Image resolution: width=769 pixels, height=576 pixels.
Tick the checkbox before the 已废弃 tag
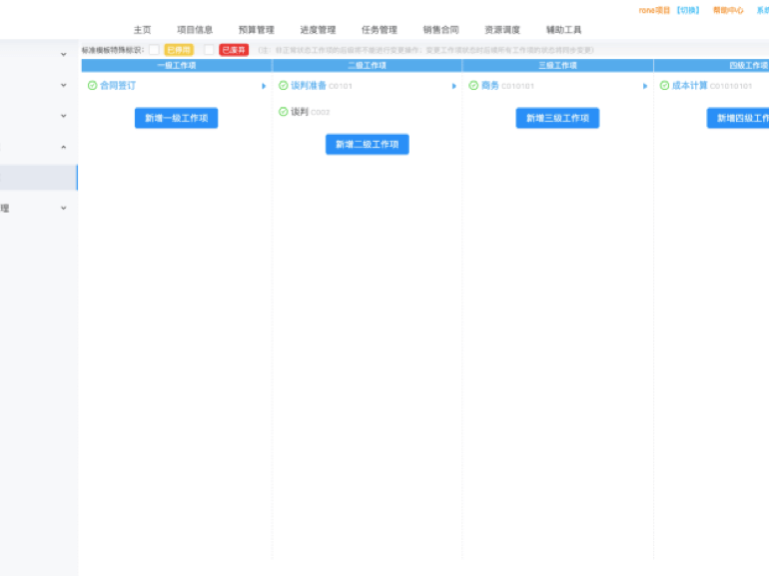click(209, 50)
